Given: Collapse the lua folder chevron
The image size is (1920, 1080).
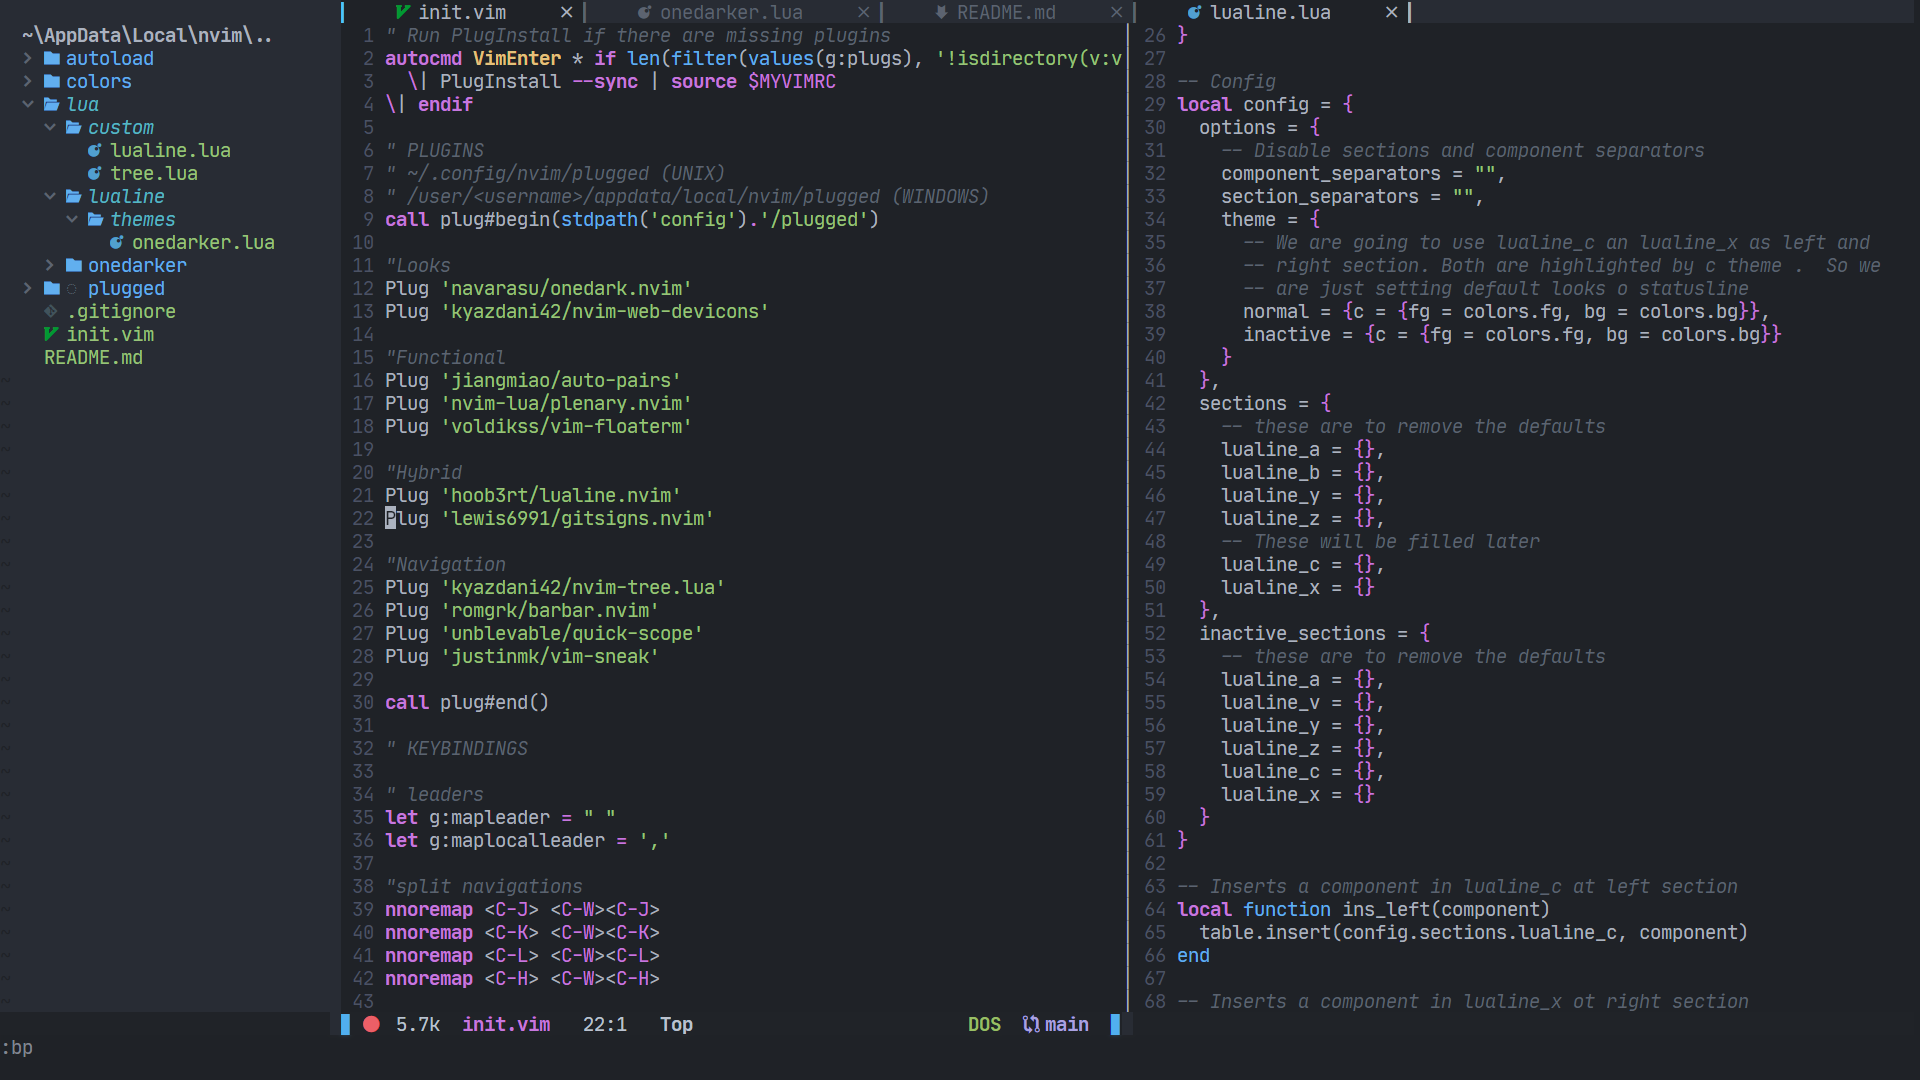Looking at the screenshot, I should pos(28,104).
